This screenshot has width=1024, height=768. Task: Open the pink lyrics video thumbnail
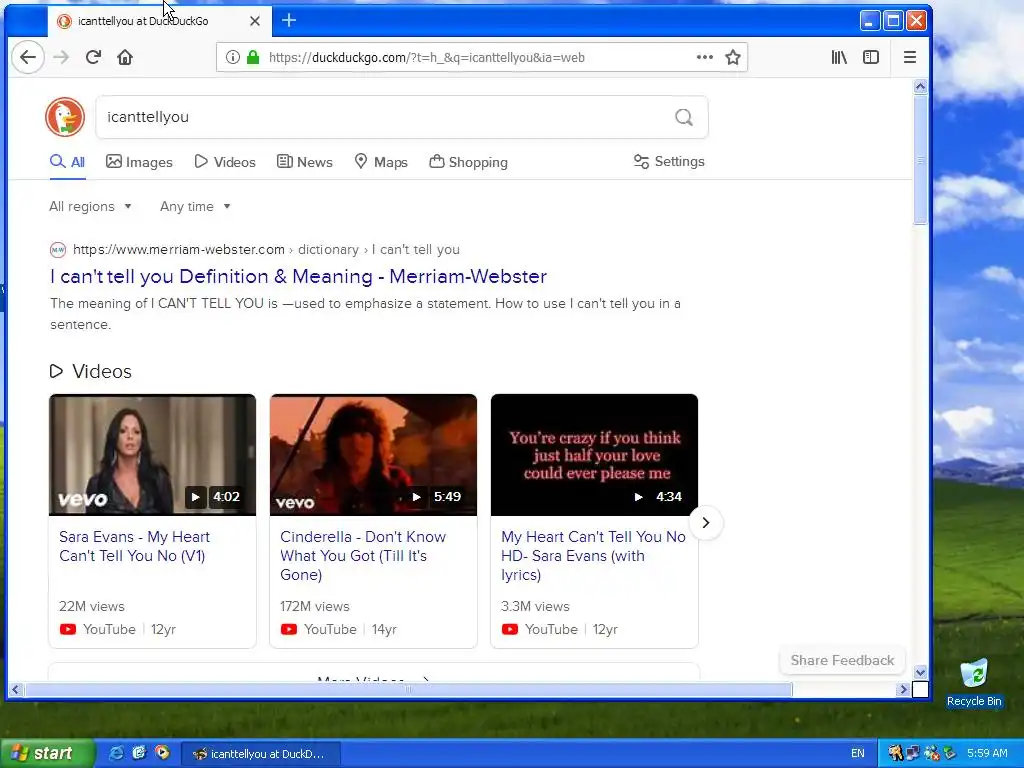594,455
